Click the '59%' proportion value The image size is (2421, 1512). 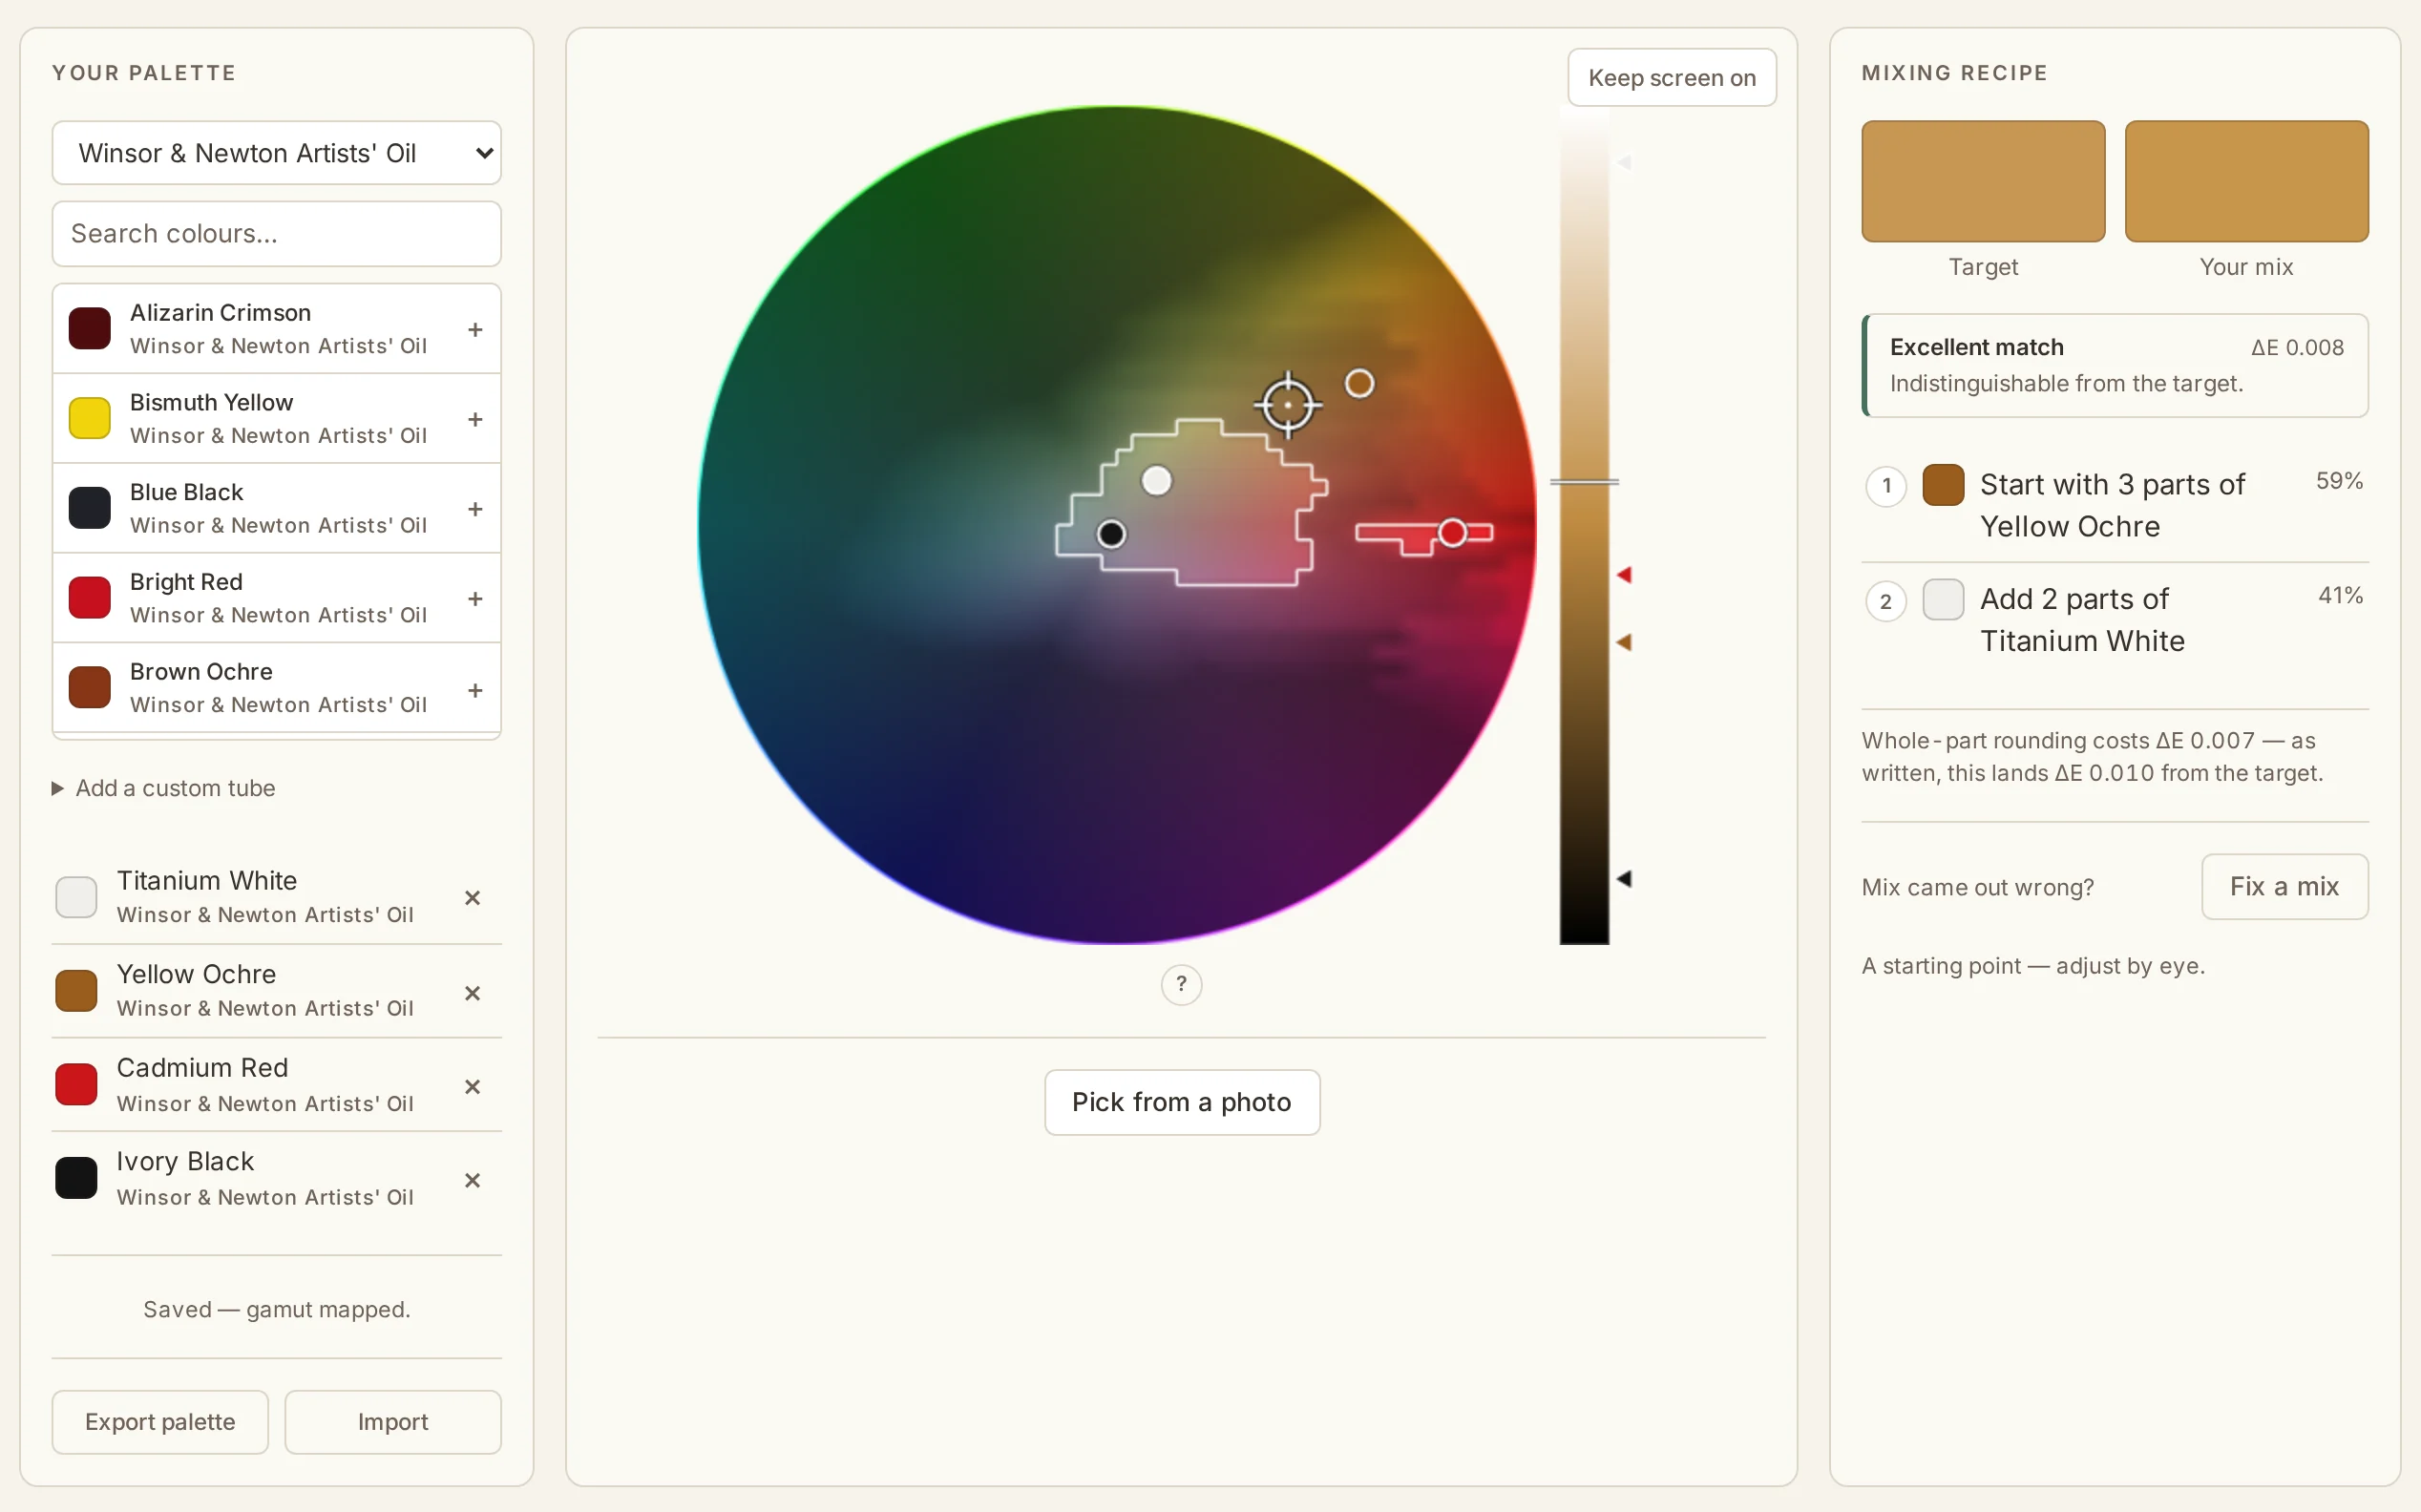pos(2339,481)
